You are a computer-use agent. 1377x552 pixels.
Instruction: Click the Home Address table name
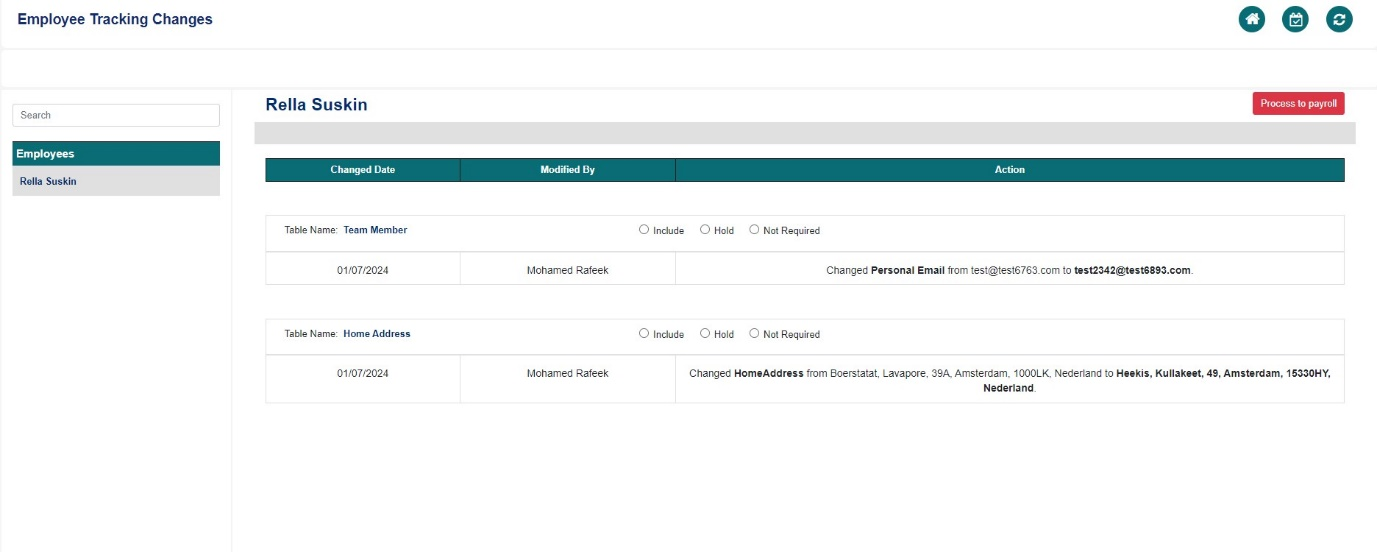coord(376,334)
